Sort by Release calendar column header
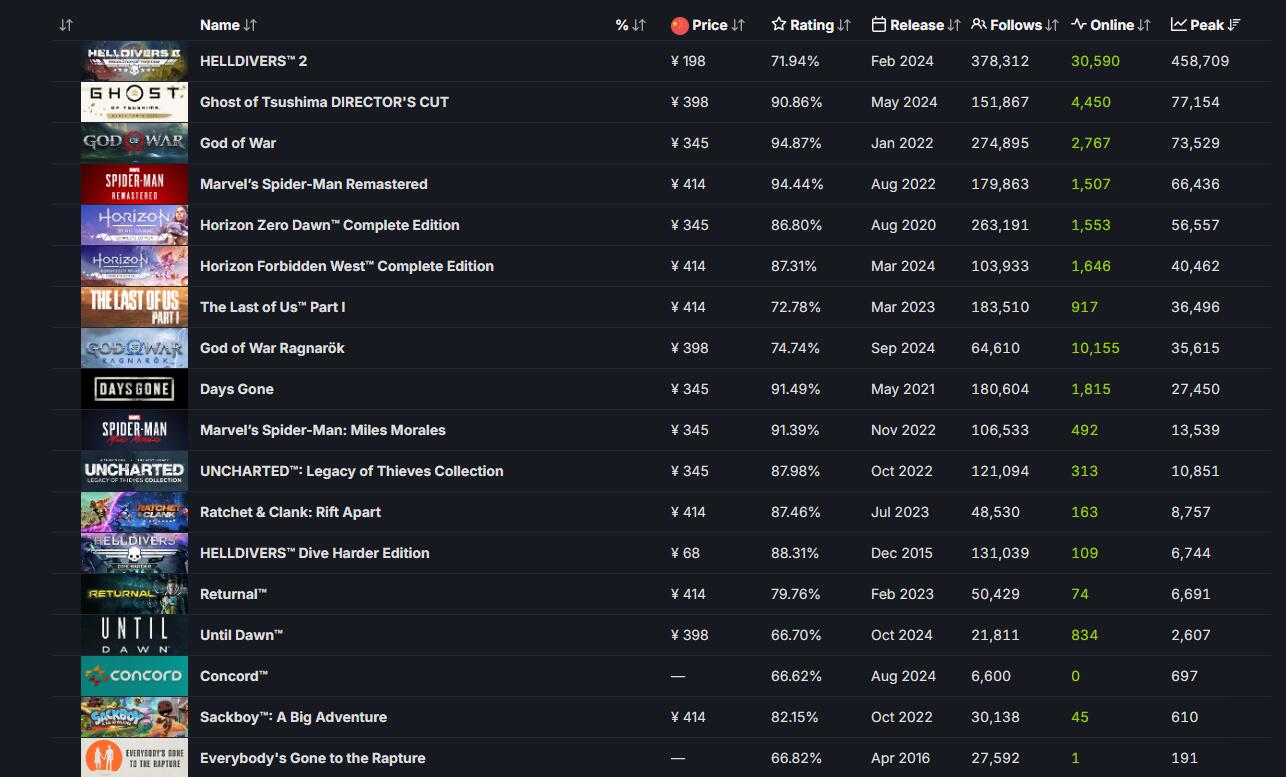Screen dimensions: 1286x777 tap(915, 25)
